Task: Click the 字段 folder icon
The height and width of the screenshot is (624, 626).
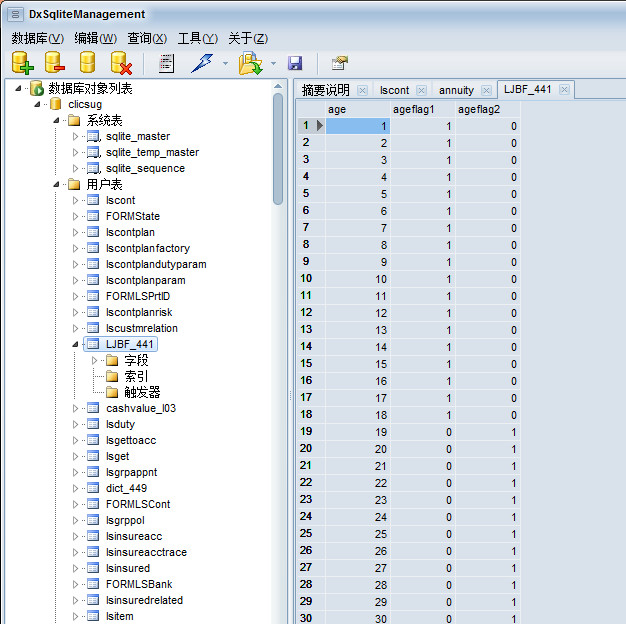Action: (112, 361)
